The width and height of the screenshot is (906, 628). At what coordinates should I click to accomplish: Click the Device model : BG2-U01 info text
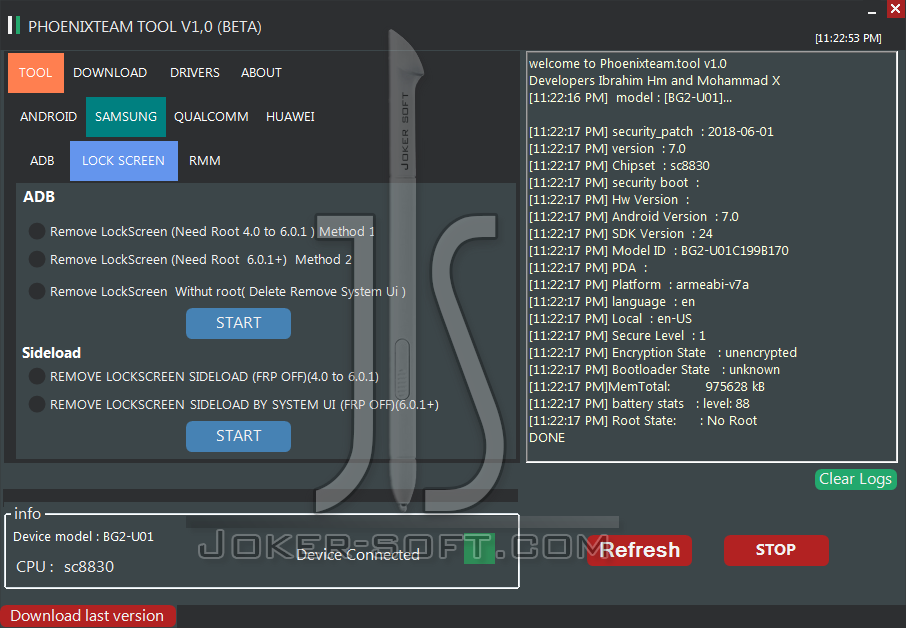[83, 537]
